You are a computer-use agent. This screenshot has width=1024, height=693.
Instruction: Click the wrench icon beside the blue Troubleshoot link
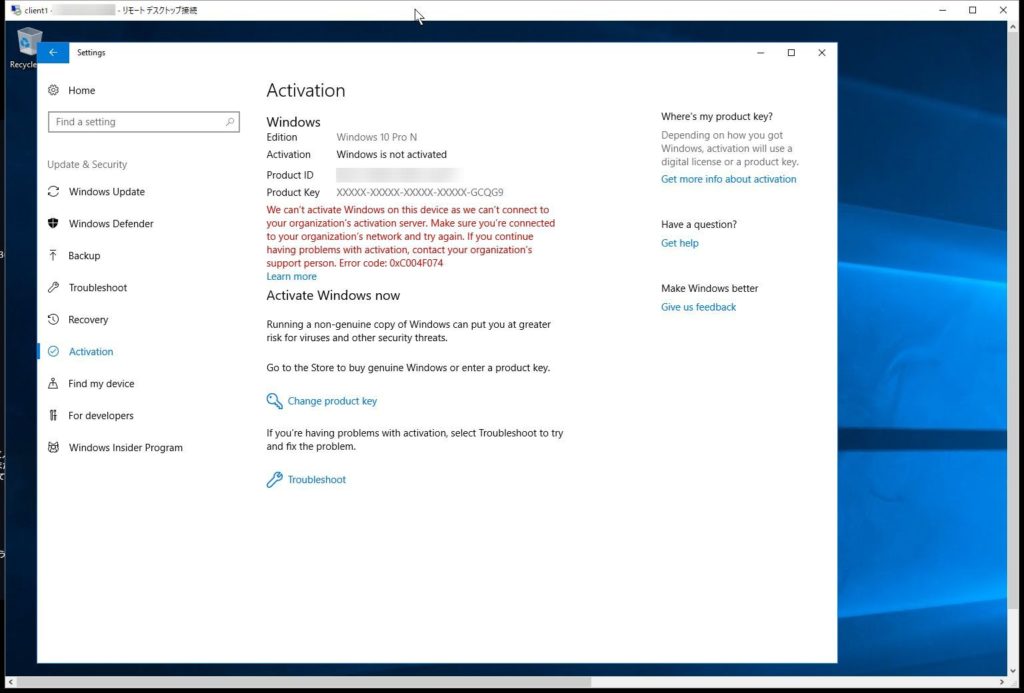click(x=274, y=480)
